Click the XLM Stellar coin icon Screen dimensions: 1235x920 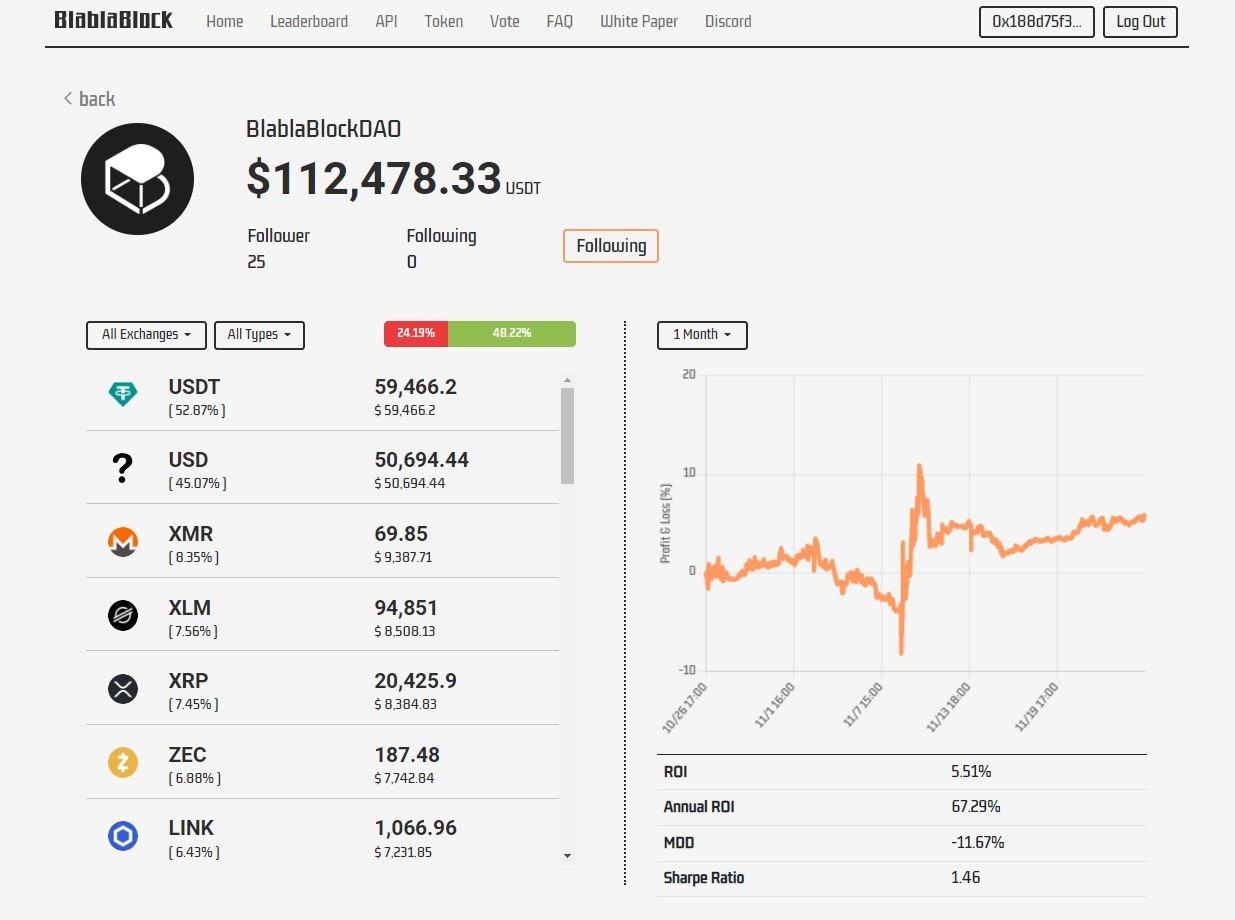click(123, 616)
